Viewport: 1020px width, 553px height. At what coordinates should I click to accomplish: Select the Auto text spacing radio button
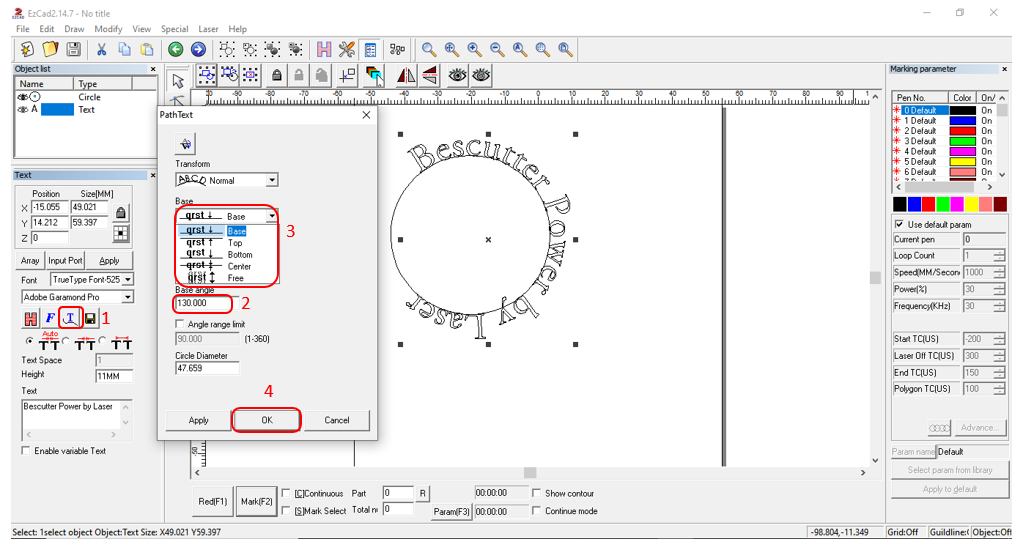[x=29, y=341]
